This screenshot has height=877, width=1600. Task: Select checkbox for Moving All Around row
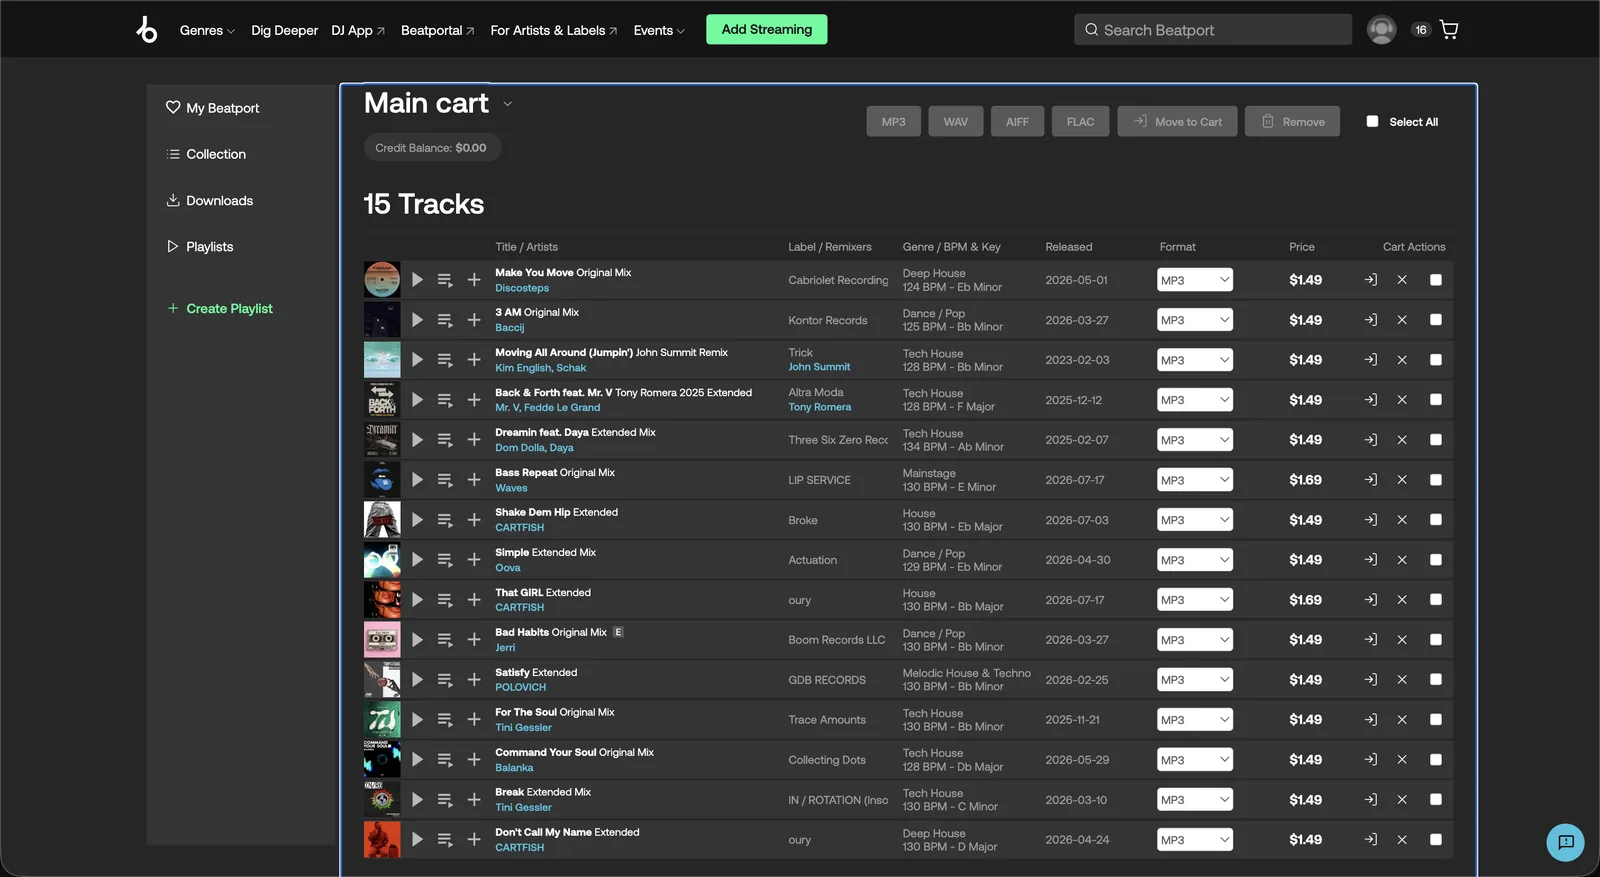[1436, 360]
